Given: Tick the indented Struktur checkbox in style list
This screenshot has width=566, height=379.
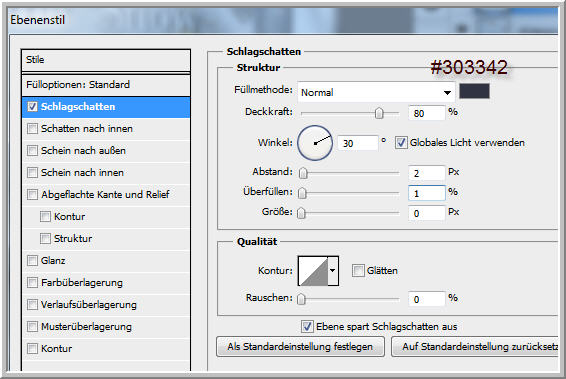Looking at the screenshot, I should pyautogui.click(x=45, y=239).
